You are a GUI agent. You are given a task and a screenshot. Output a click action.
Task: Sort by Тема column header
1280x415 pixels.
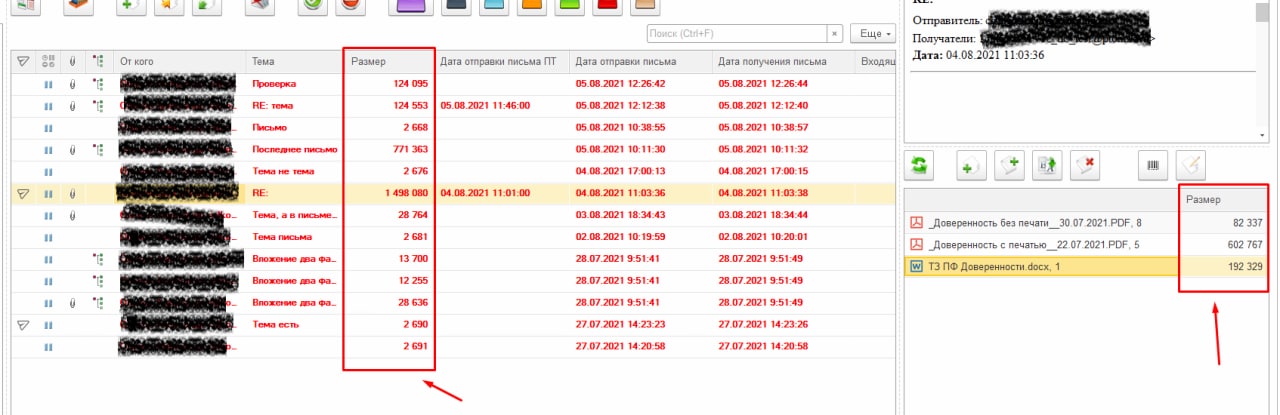(x=295, y=62)
